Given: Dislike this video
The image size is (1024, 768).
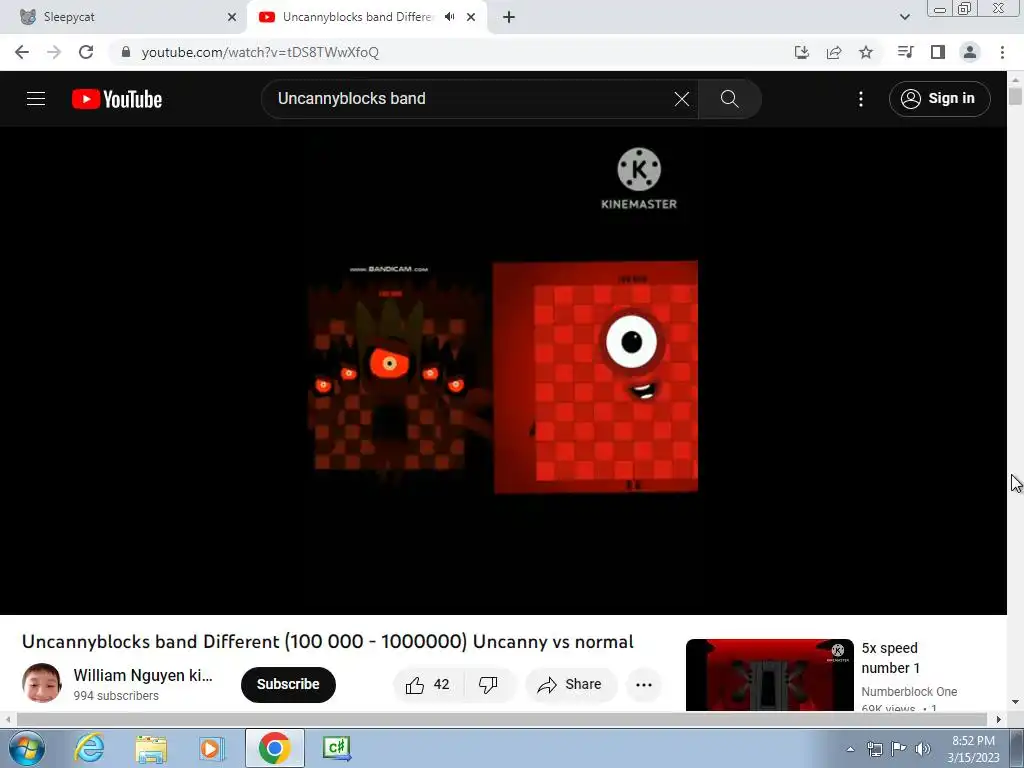Looking at the screenshot, I should pos(488,684).
